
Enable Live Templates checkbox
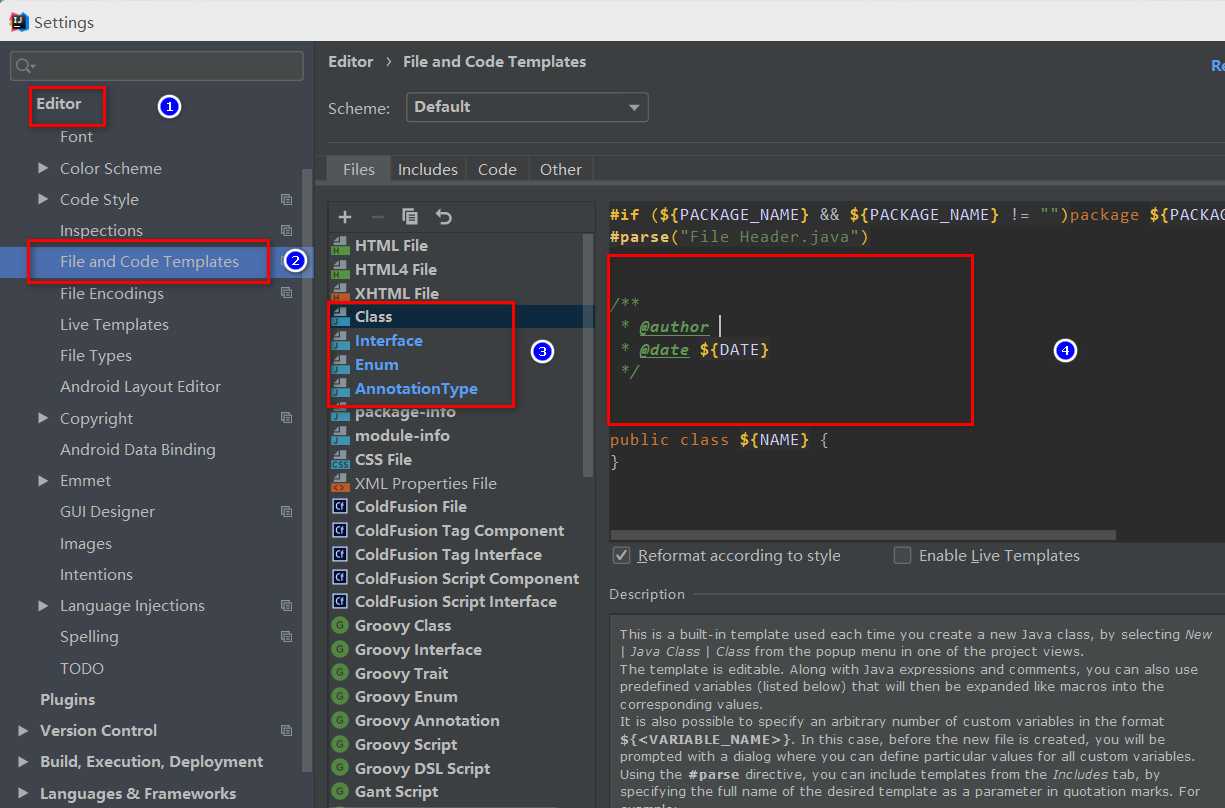tap(903, 555)
